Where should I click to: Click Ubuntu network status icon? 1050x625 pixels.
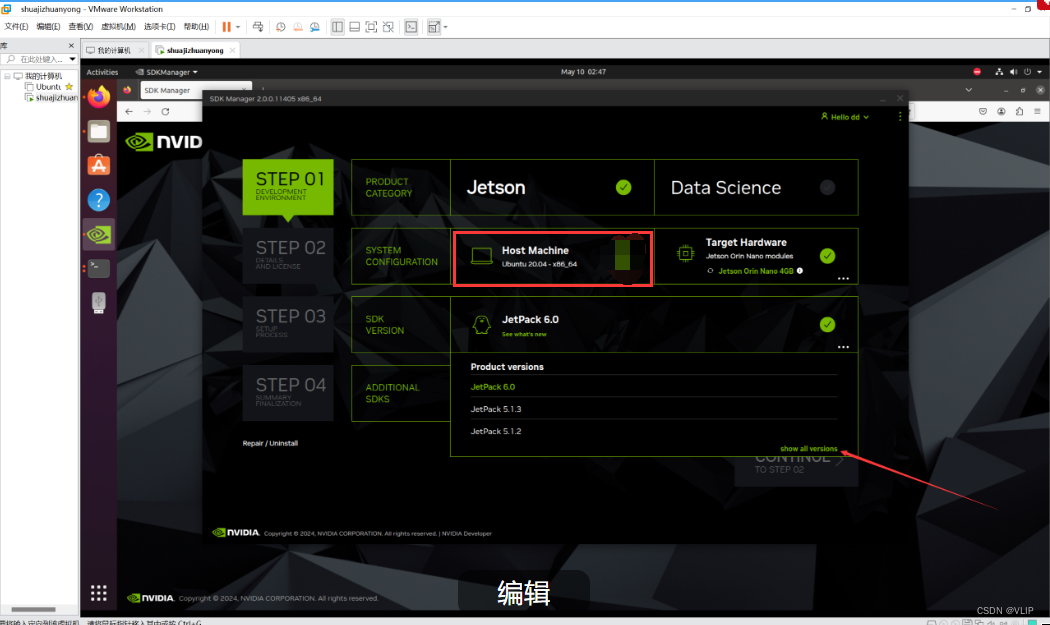[x=999, y=72]
